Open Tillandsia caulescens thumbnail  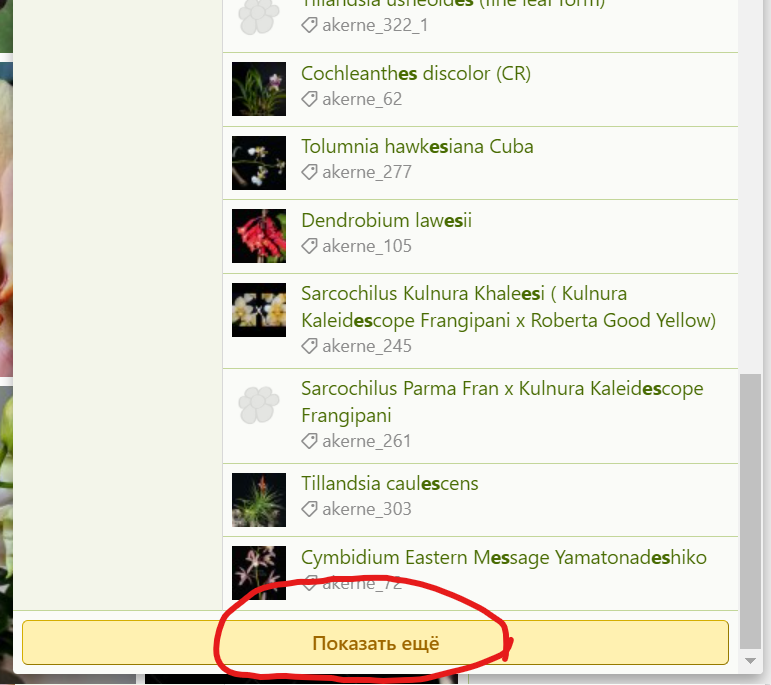tap(259, 500)
